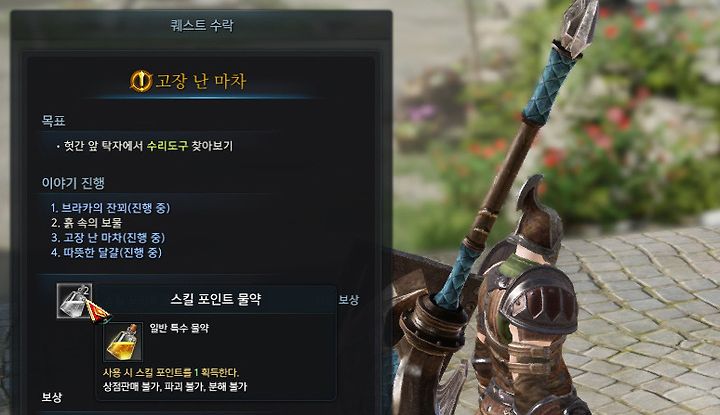The image size is (720, 415).
Task: Click the objective text 헛간 앞 탁자에서
Action: click(103, 146)
